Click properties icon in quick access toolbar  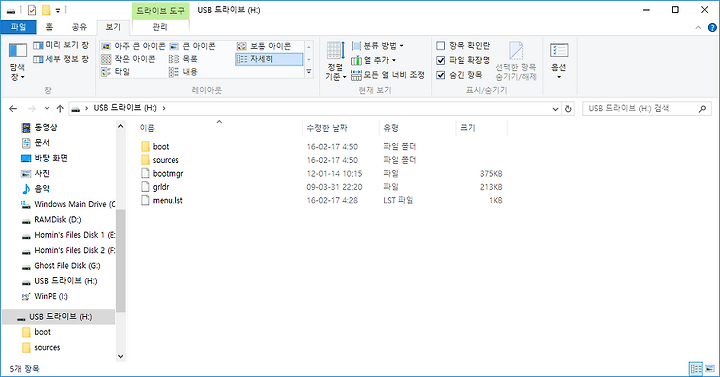click(31, 10)
